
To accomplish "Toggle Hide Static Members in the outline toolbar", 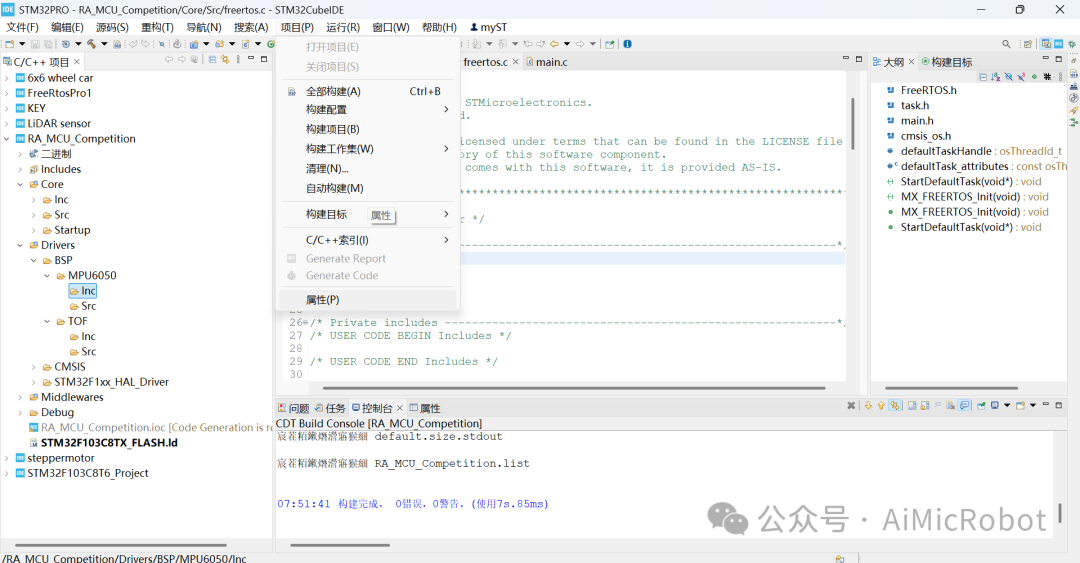I will click(x=1021, y=76).
